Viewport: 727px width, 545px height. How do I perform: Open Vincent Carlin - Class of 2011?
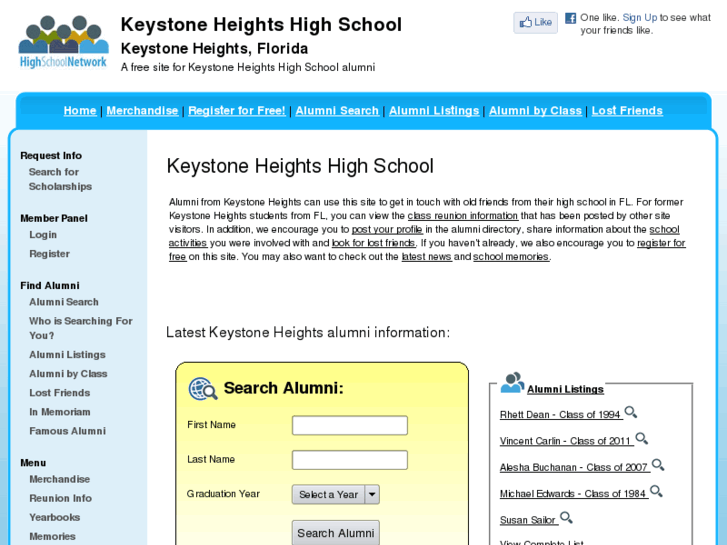pos(566,441)
